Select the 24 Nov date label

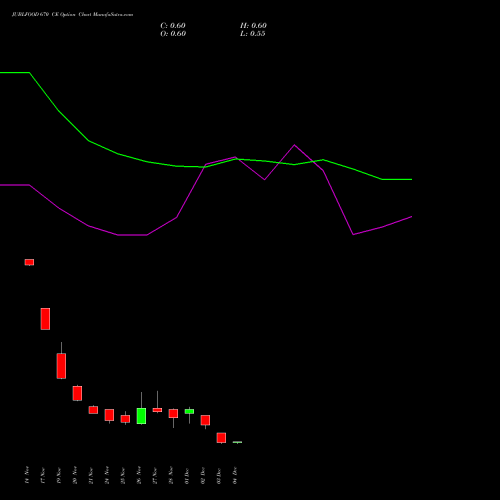pos(107,475)
